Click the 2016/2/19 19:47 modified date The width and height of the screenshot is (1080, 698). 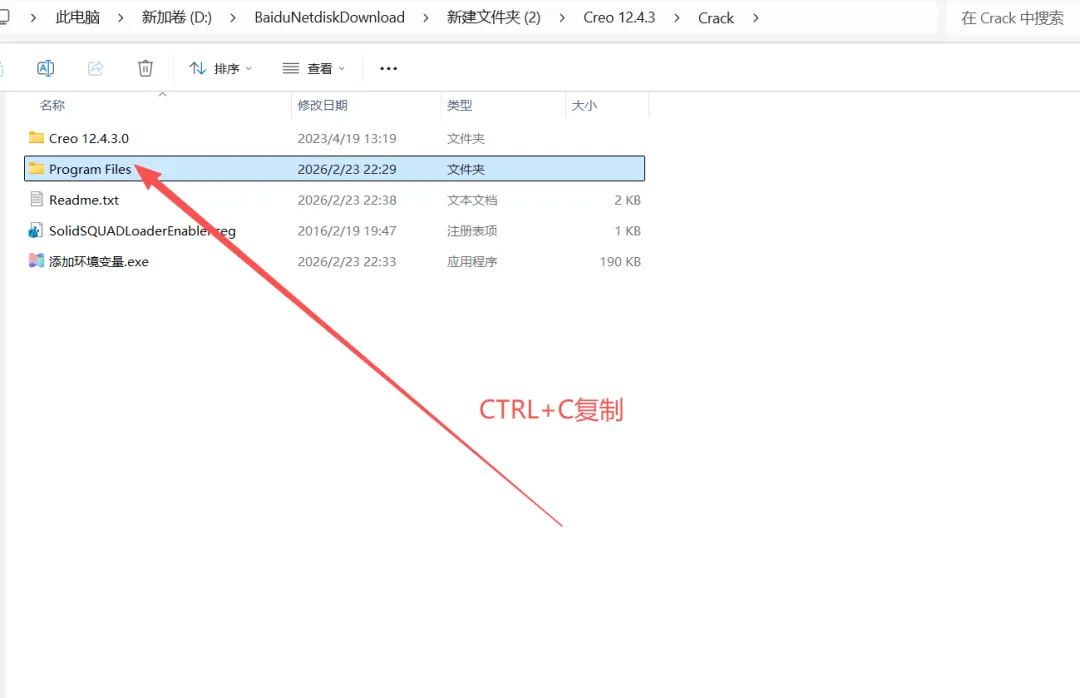[x=347, y=231]
